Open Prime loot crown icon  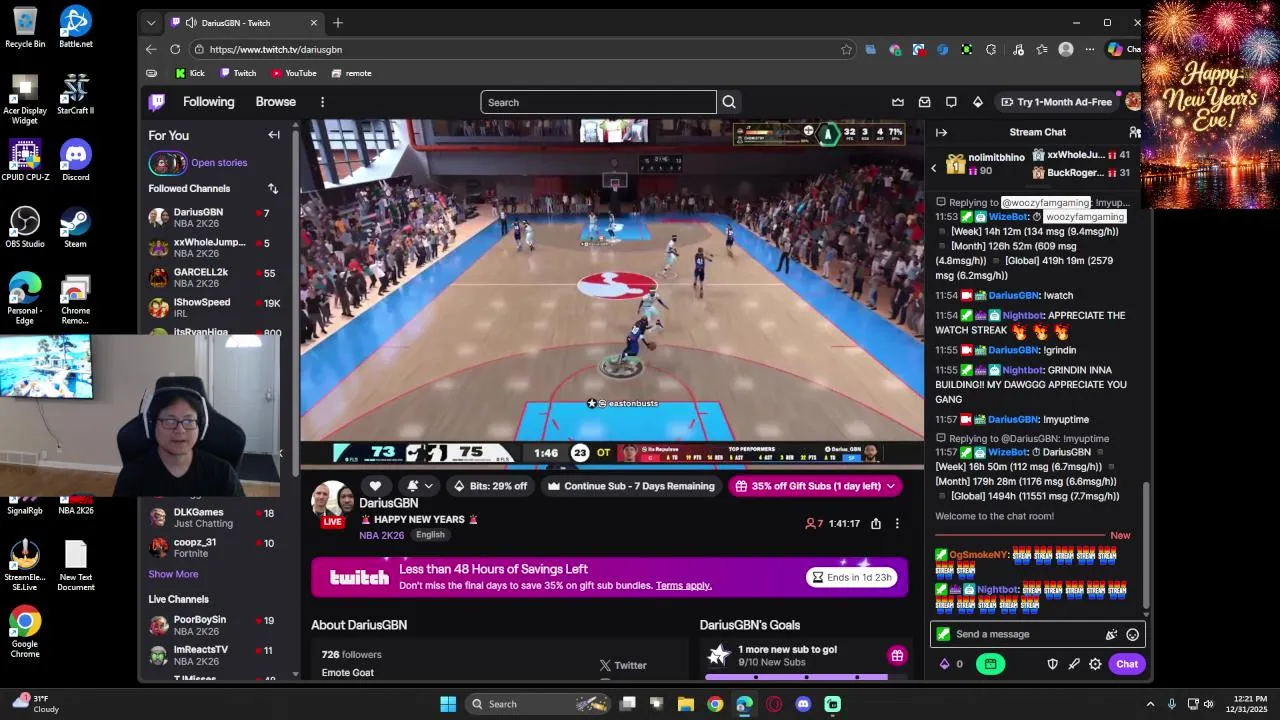pos(898,102)
